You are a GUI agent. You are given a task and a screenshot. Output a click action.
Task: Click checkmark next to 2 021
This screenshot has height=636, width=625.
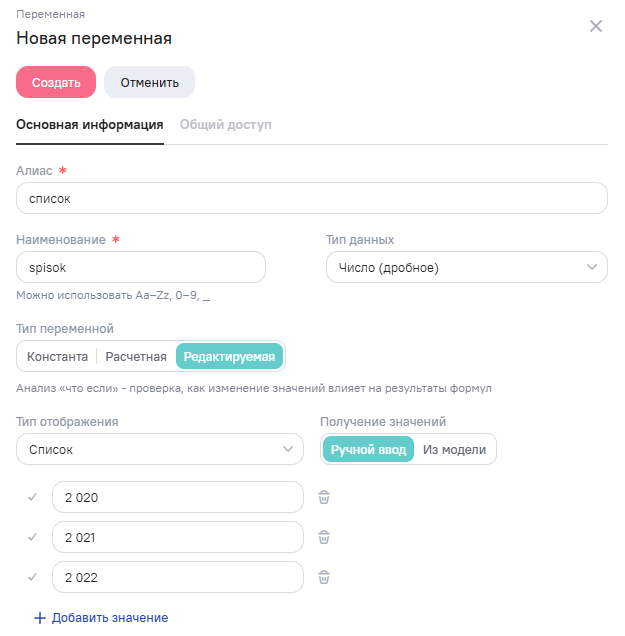coord(32,537)
